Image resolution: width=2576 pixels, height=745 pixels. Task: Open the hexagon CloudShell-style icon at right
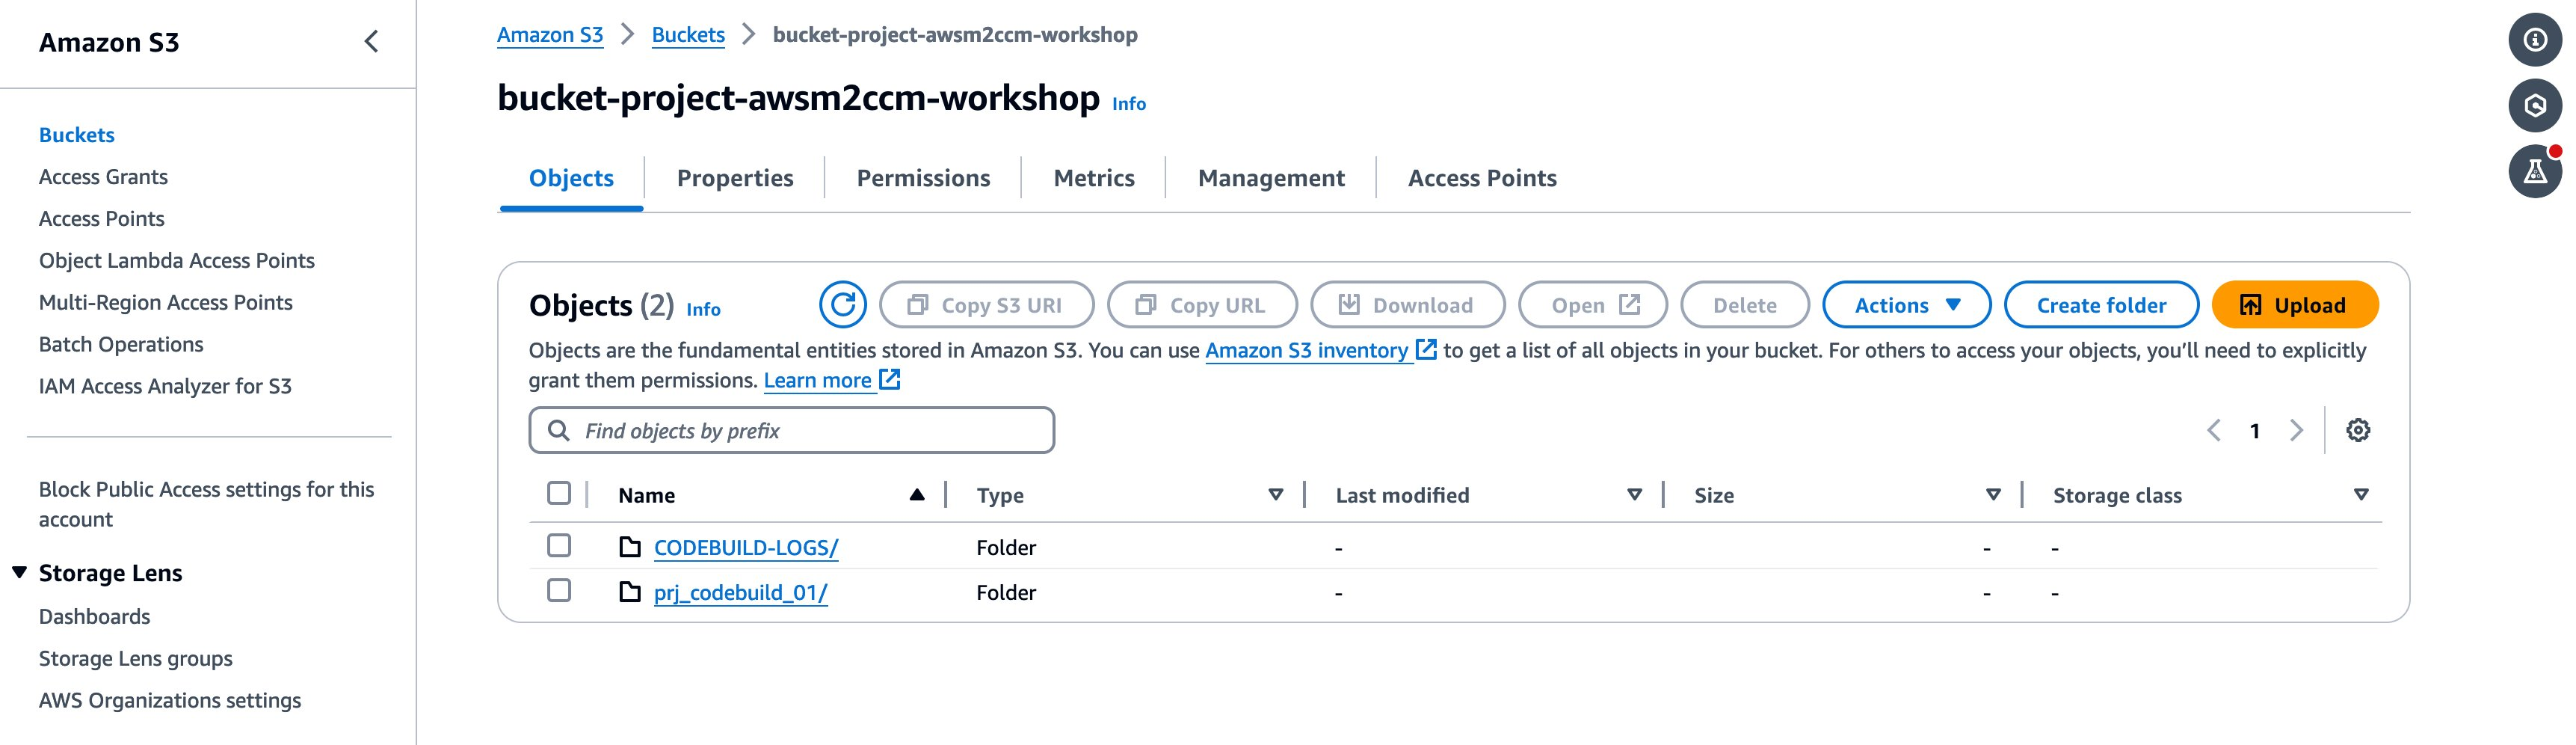click(x=2534, y=106)
